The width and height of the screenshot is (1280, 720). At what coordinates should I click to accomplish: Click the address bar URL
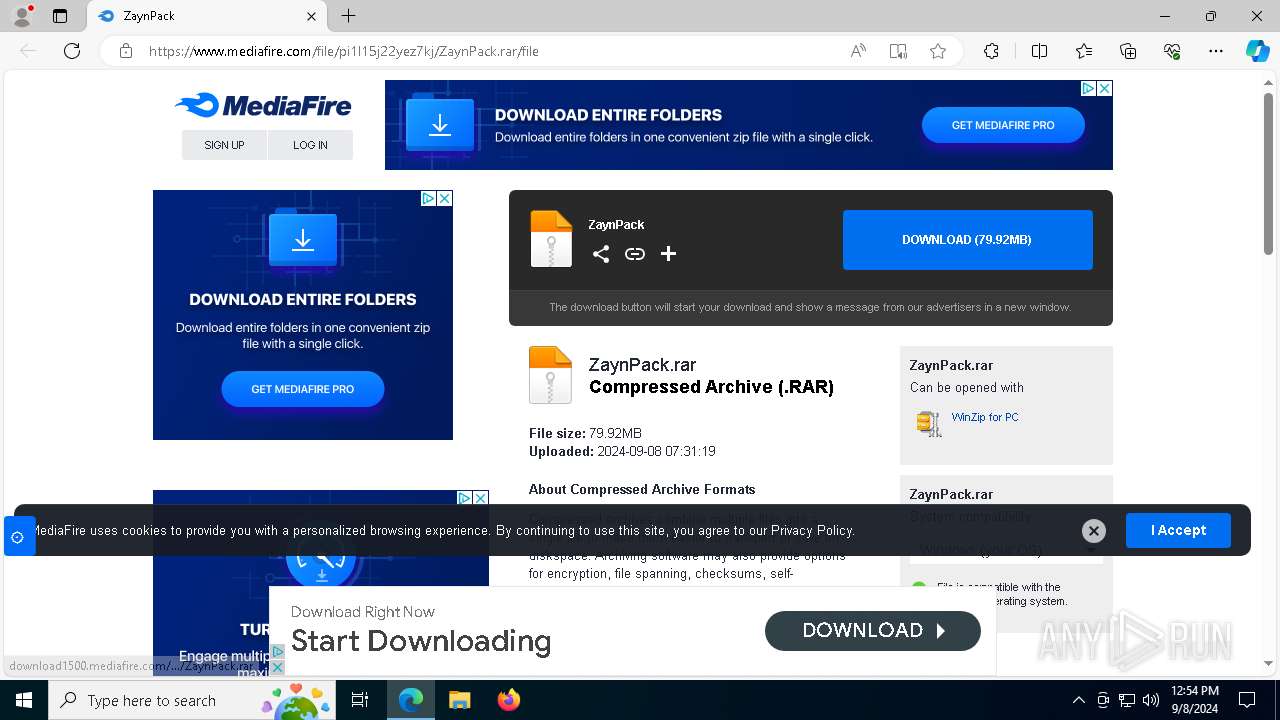tap(344, 51)
